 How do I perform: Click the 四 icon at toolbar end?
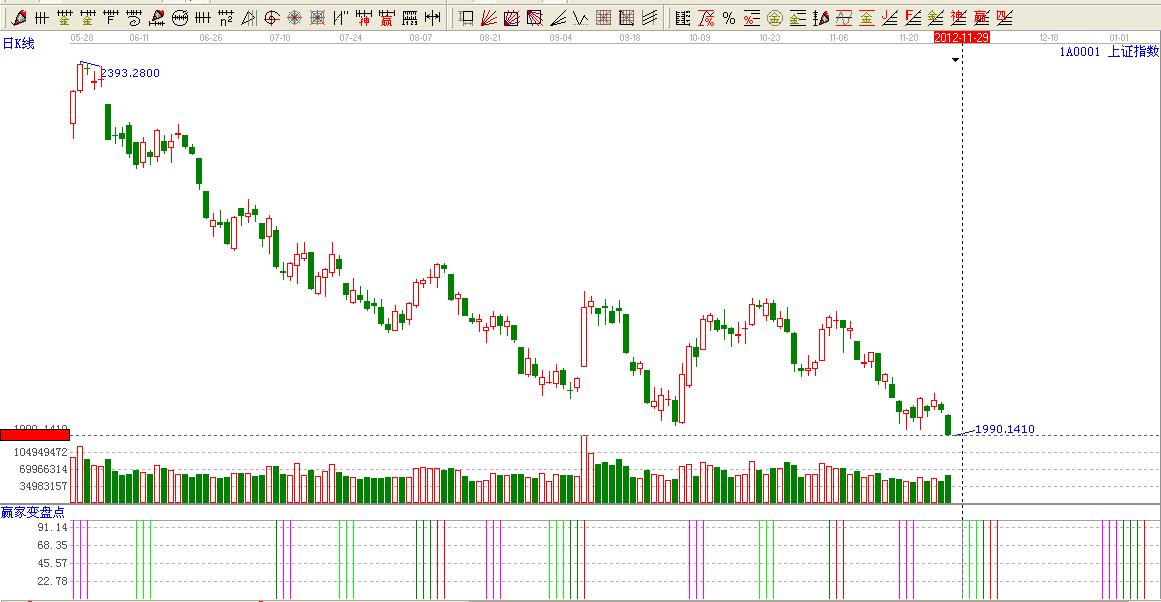(1004, 17)
